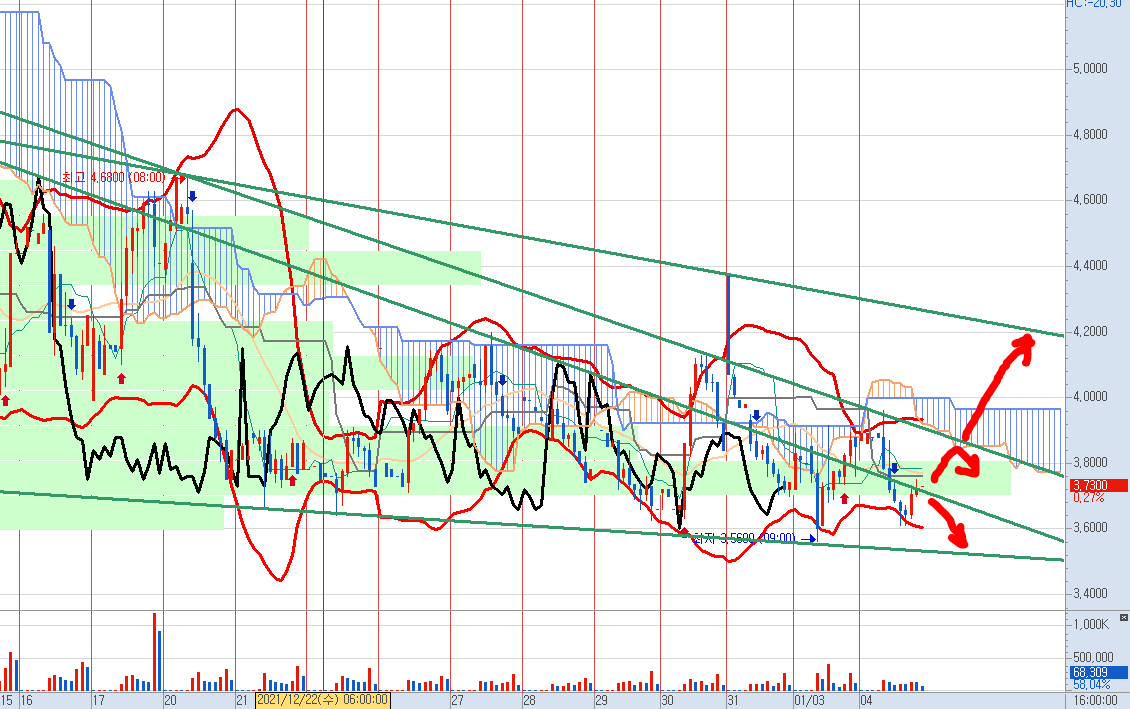Select date 31 on the time axis
The height and width of the screenshot is (709, 1130).
pyautogui.click(x=732, y=700)
